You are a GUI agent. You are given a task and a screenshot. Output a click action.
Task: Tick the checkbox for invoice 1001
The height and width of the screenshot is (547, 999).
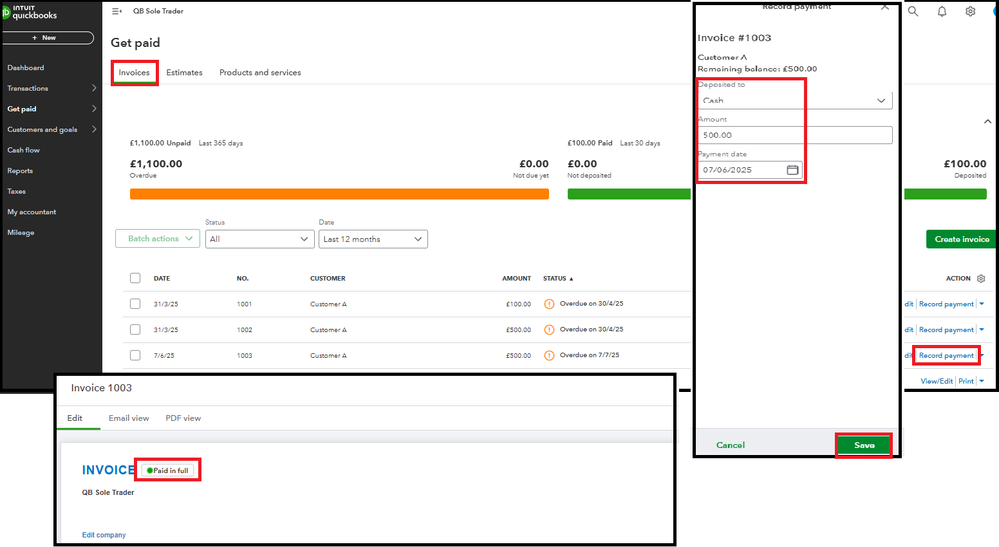coord(135,304)
